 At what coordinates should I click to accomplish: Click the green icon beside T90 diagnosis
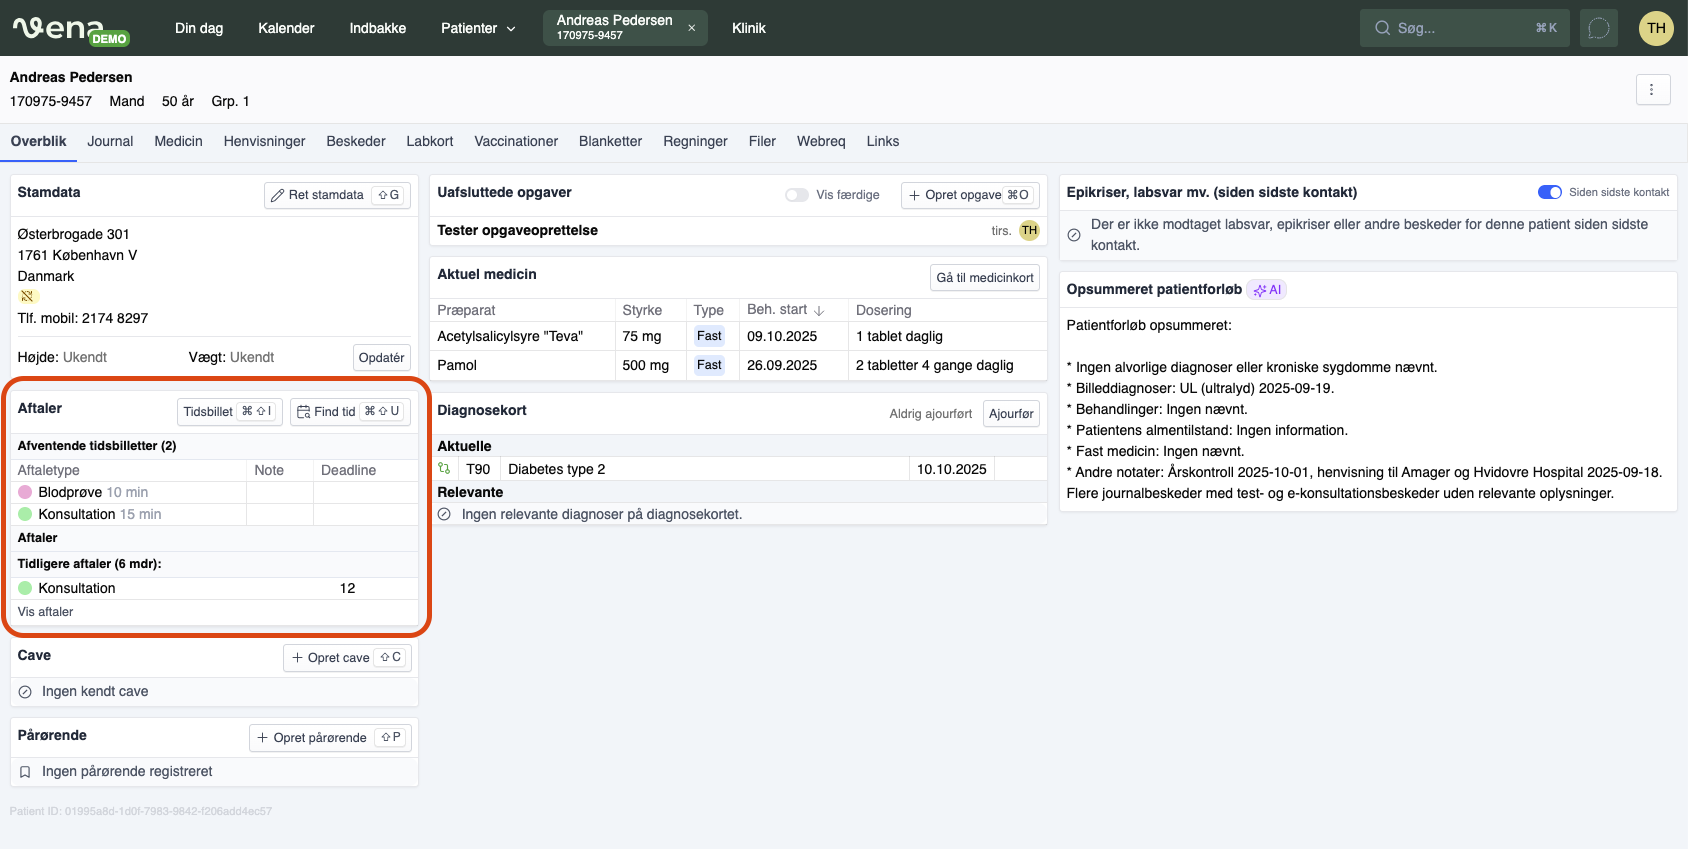coord(445,469)
